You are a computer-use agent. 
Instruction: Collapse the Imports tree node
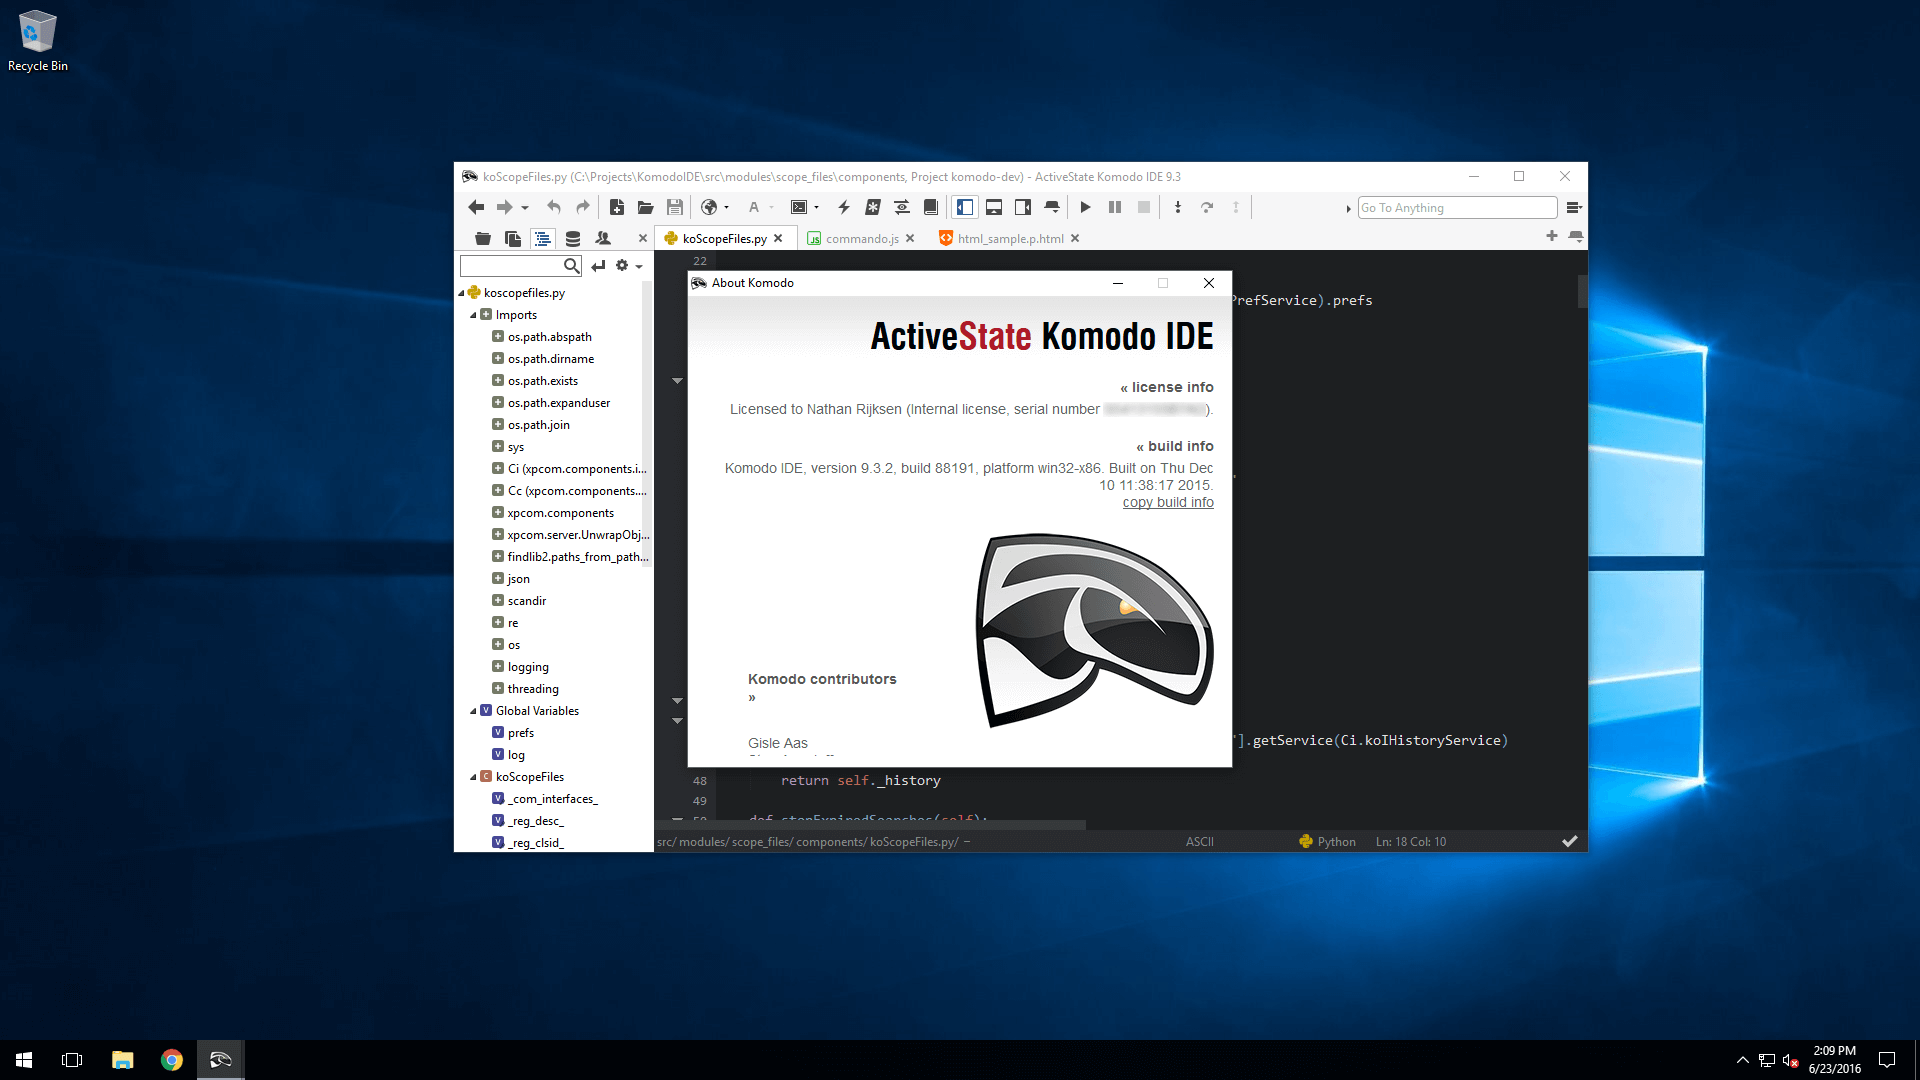pyautogui.click(x=473, y=315)
